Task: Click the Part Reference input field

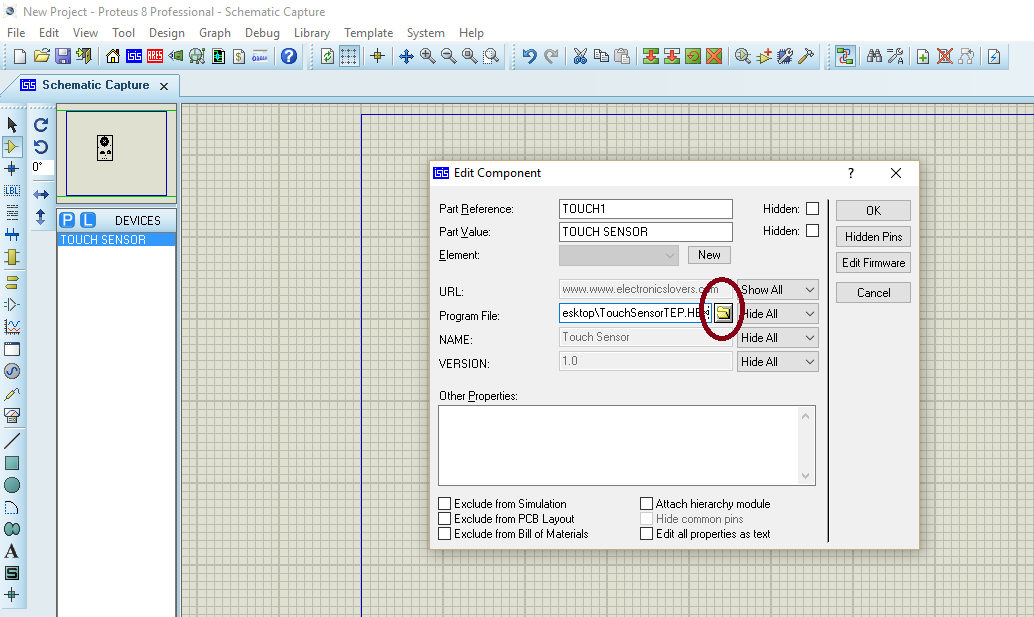Action: pyautogui.click(x=646, y=209)
